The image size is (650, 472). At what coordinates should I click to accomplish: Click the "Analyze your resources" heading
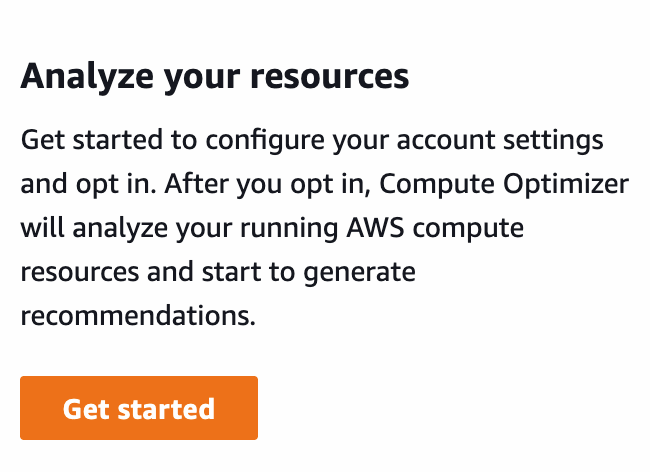pos(214,76)
